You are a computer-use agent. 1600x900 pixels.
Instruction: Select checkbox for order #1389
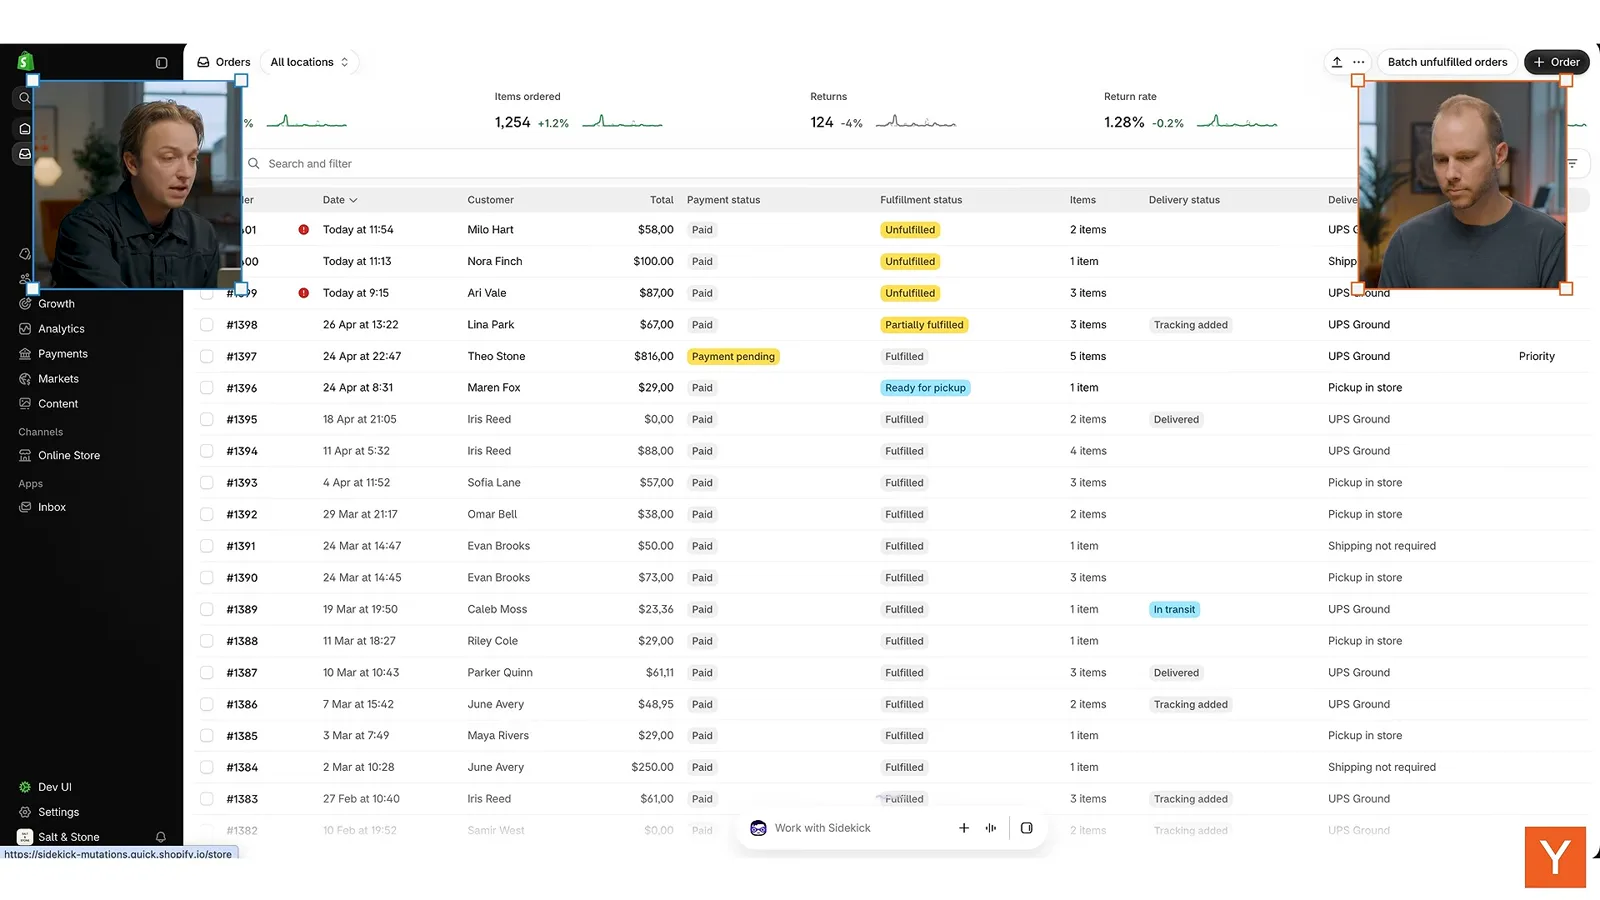206,609
